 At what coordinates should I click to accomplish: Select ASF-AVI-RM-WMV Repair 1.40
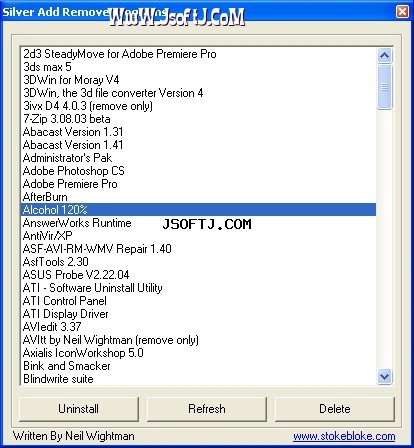point(198,249)
